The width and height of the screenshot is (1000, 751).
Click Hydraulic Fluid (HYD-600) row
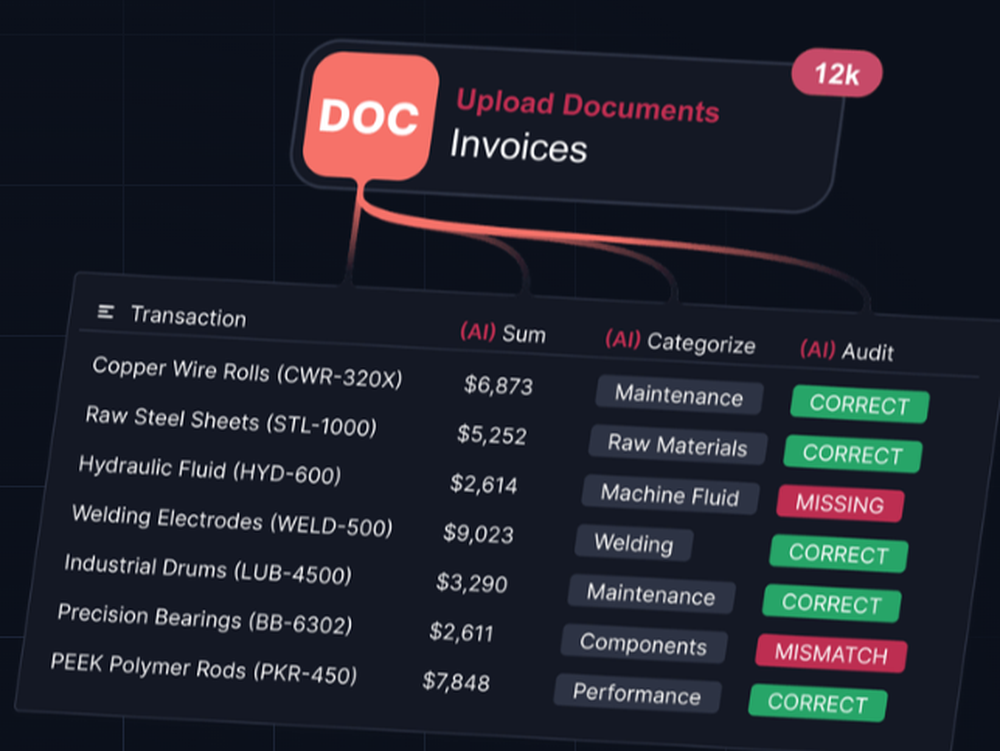tap(209, 470)
